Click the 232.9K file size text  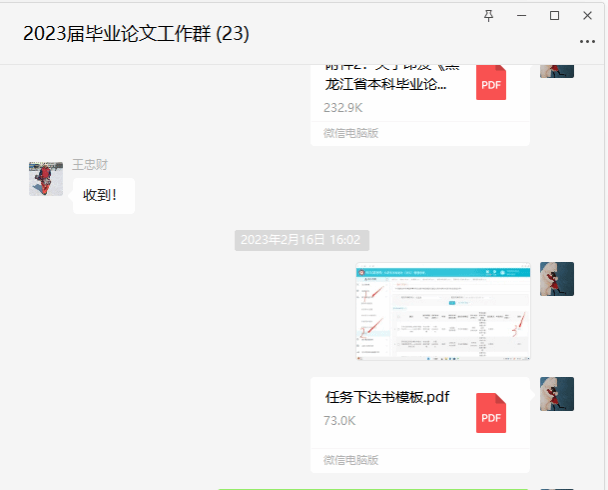click(343, 107)
